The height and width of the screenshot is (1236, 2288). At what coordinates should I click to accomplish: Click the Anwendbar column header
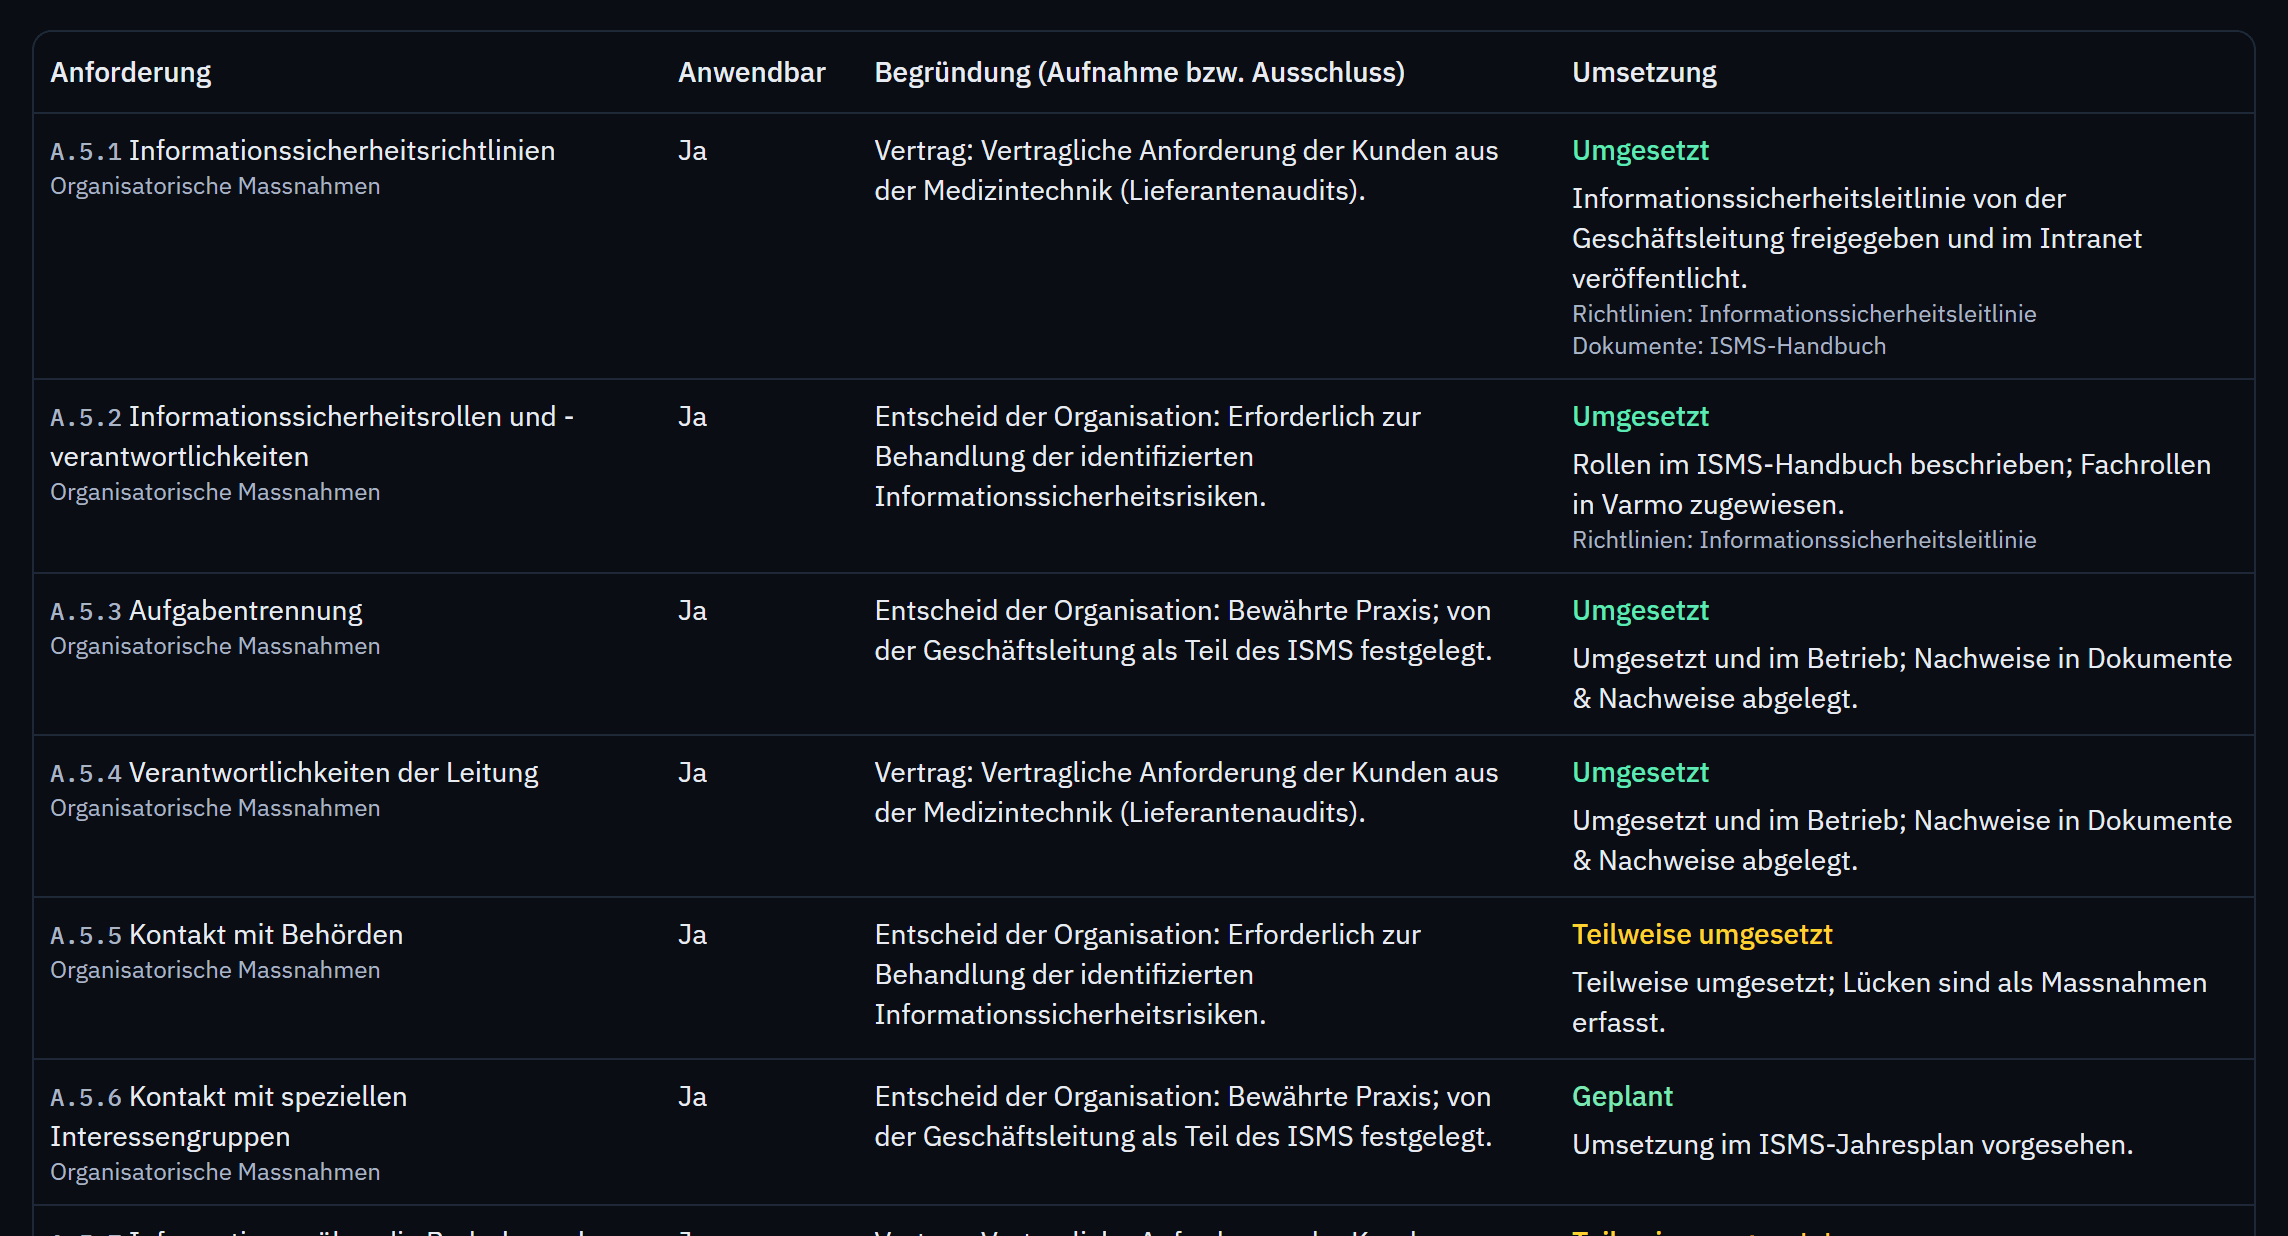coord(751,73)
